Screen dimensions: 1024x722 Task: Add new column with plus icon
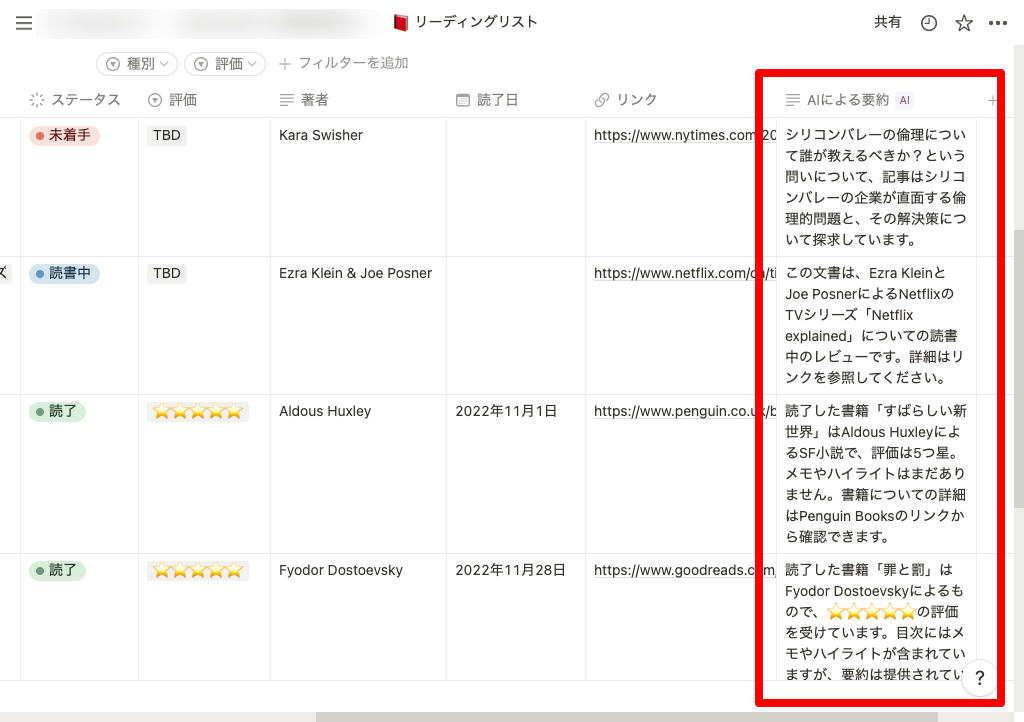[x=992, y=100]
